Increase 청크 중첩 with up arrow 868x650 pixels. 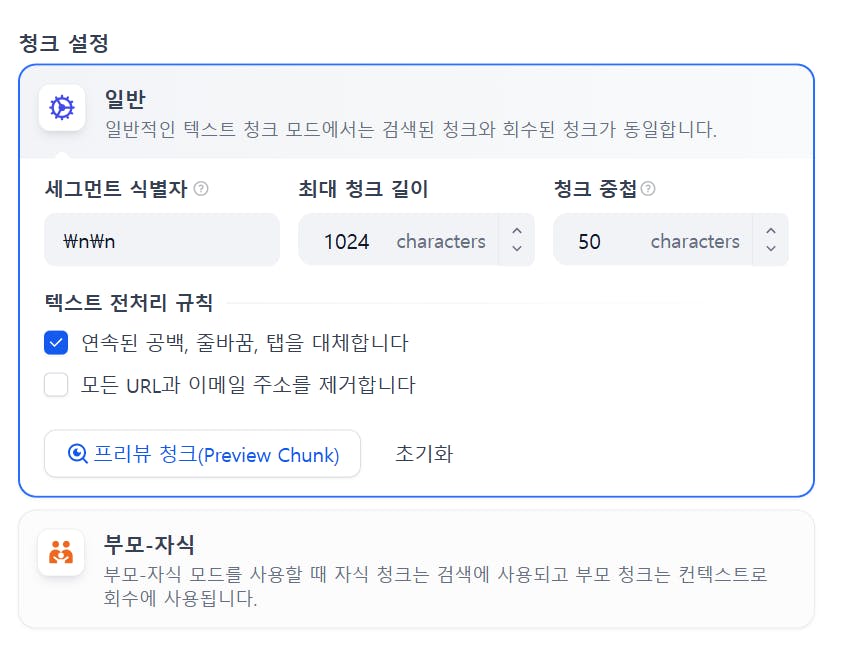771,232
